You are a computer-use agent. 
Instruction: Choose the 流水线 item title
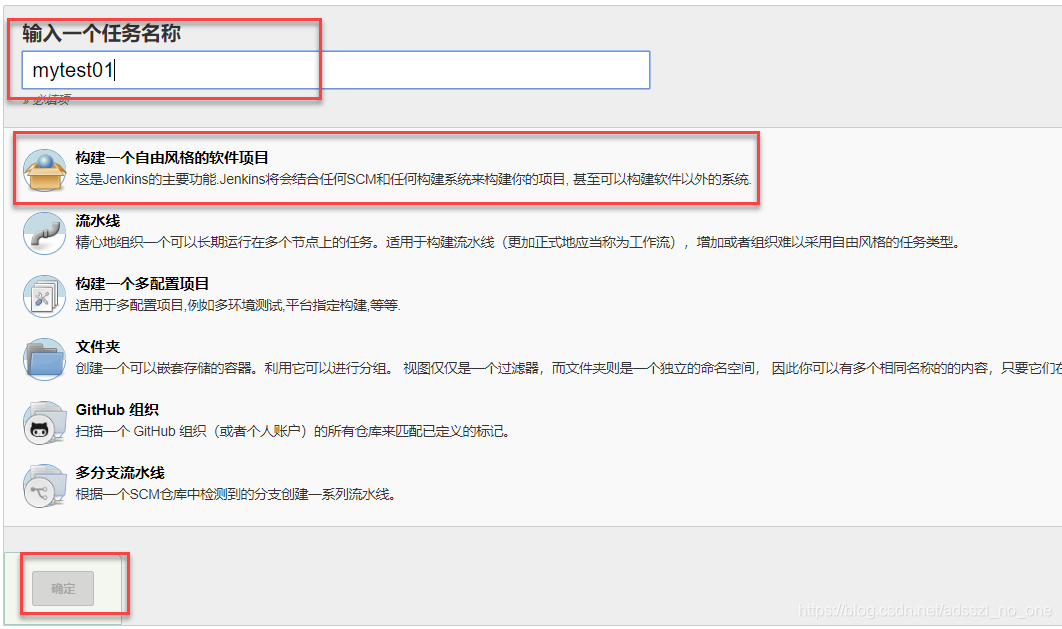98,221
